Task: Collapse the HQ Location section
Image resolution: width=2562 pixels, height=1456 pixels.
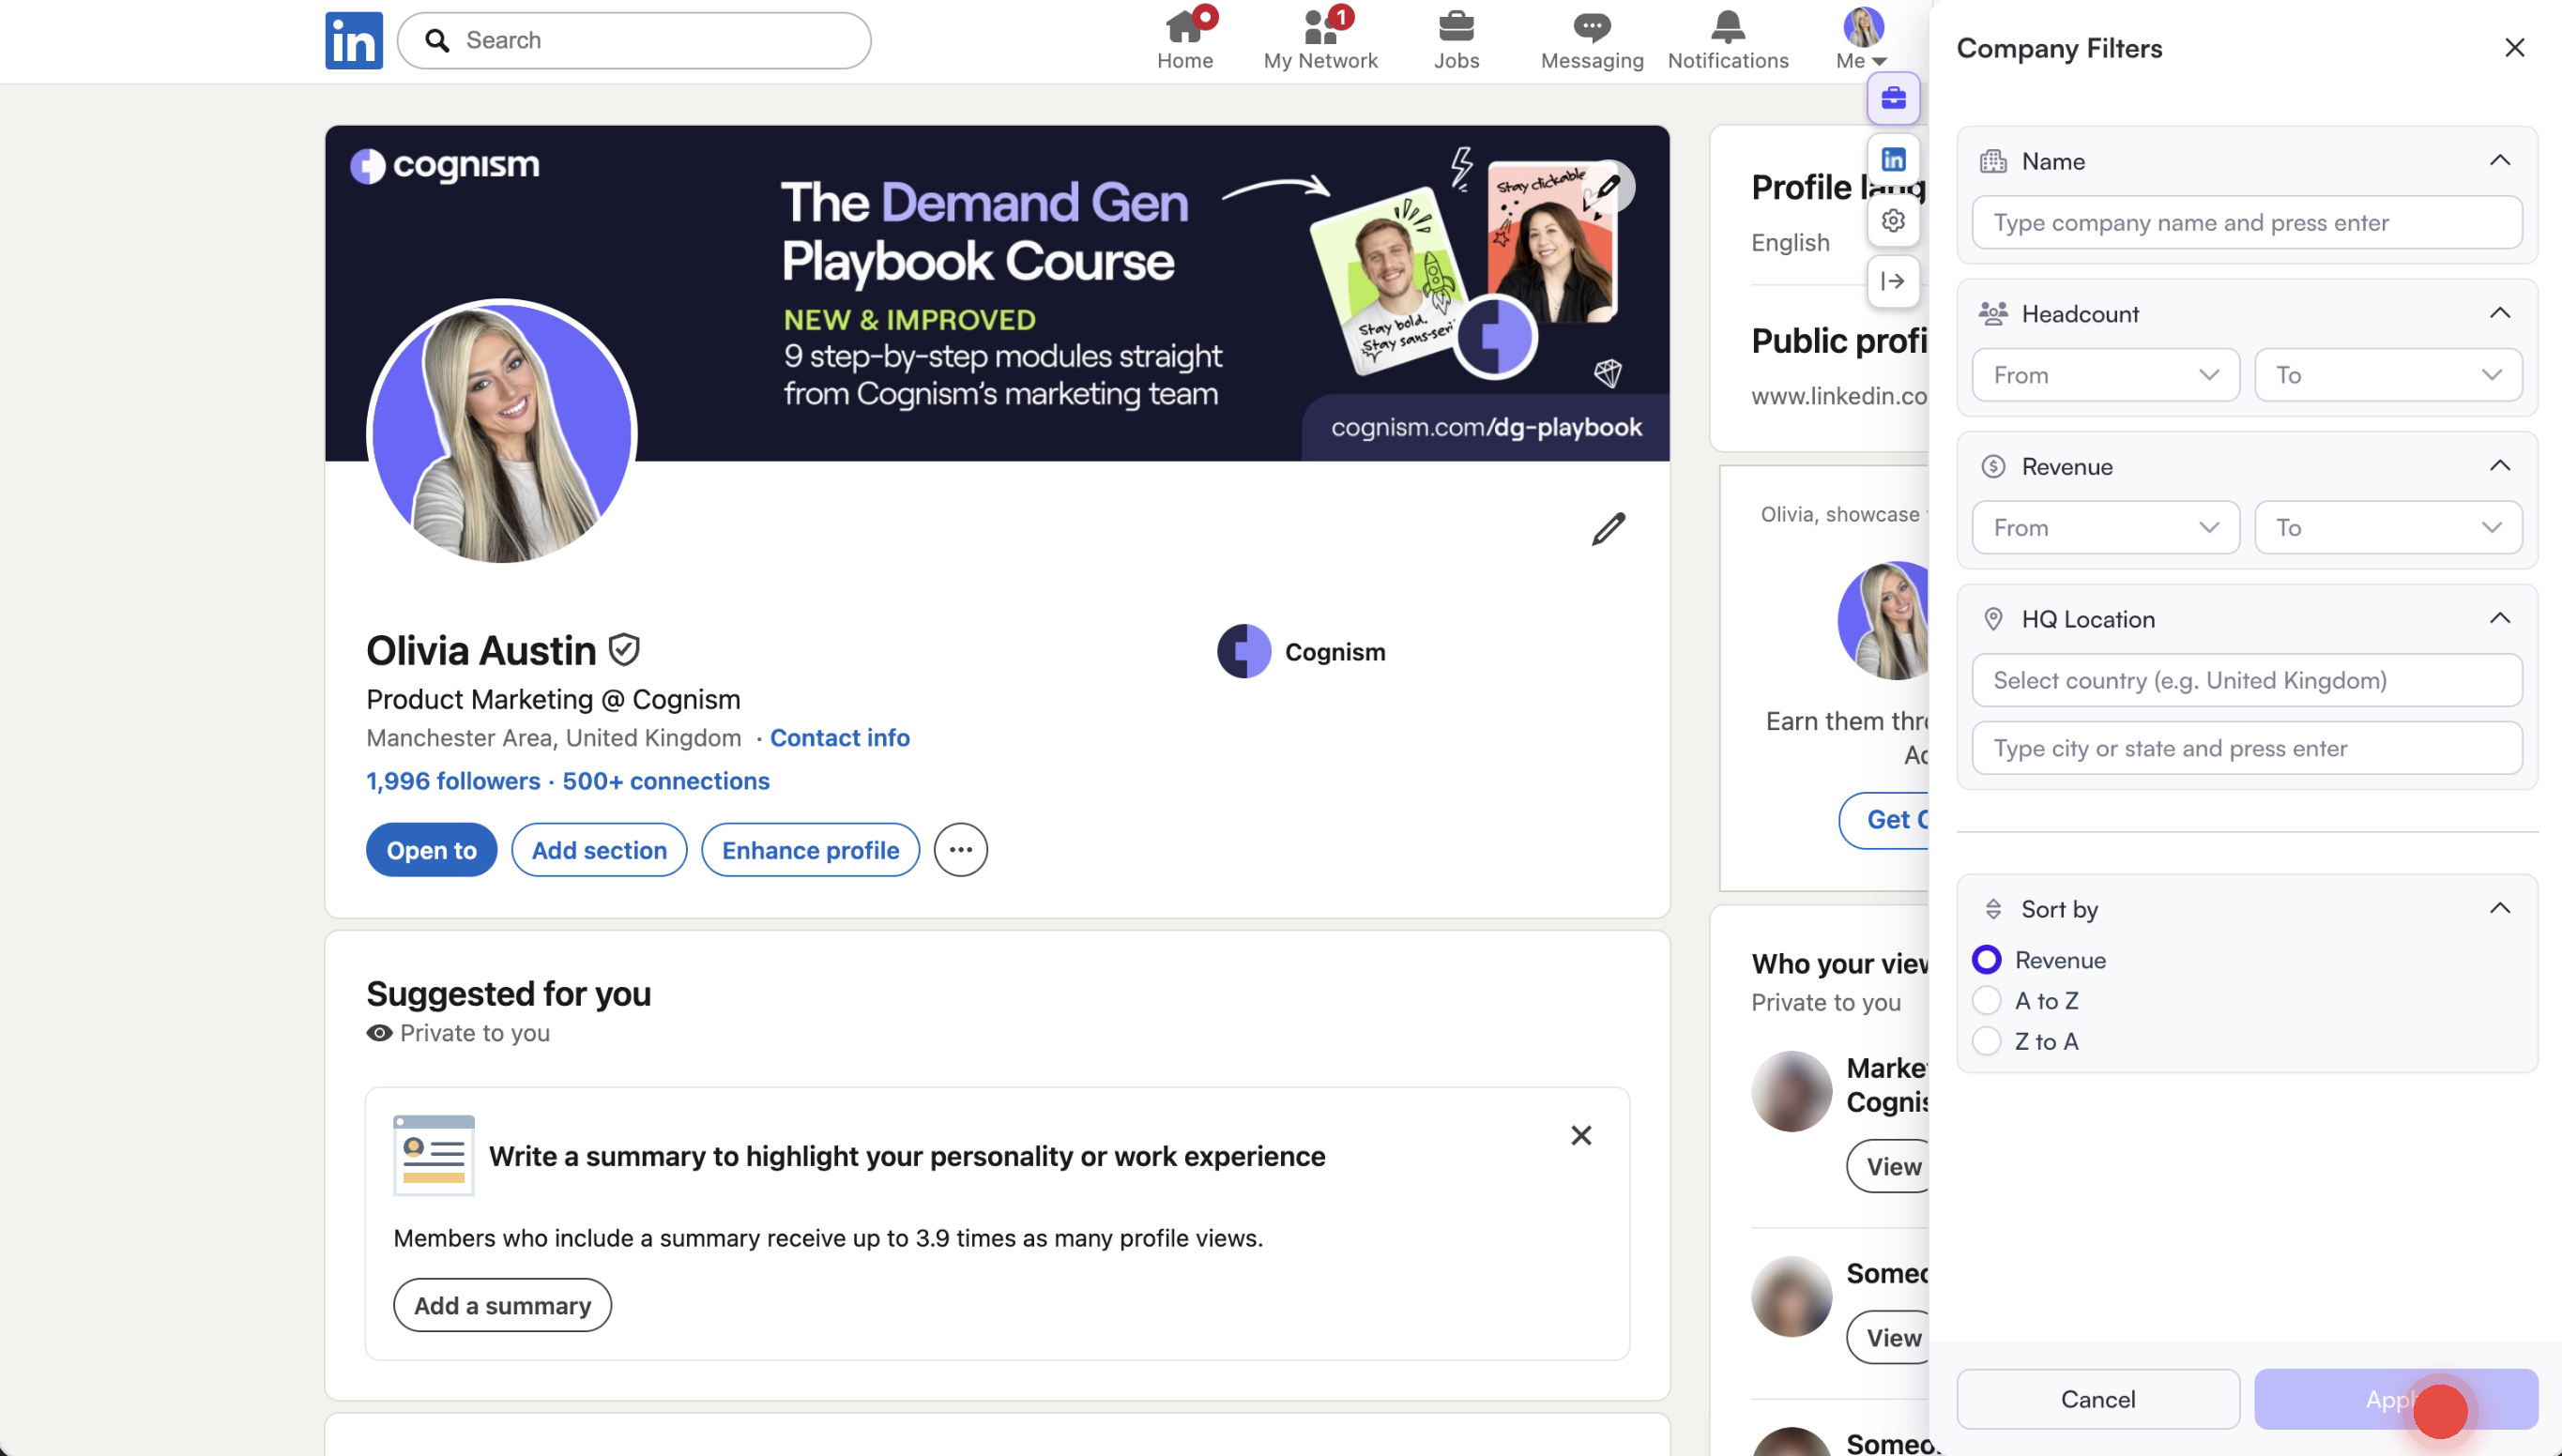Action: click(x=2499, y=618)
